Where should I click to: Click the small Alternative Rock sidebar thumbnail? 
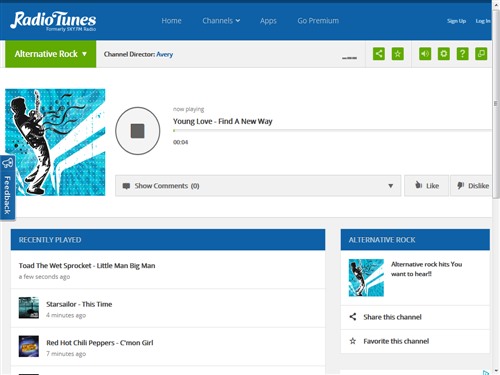pos(366,278)
